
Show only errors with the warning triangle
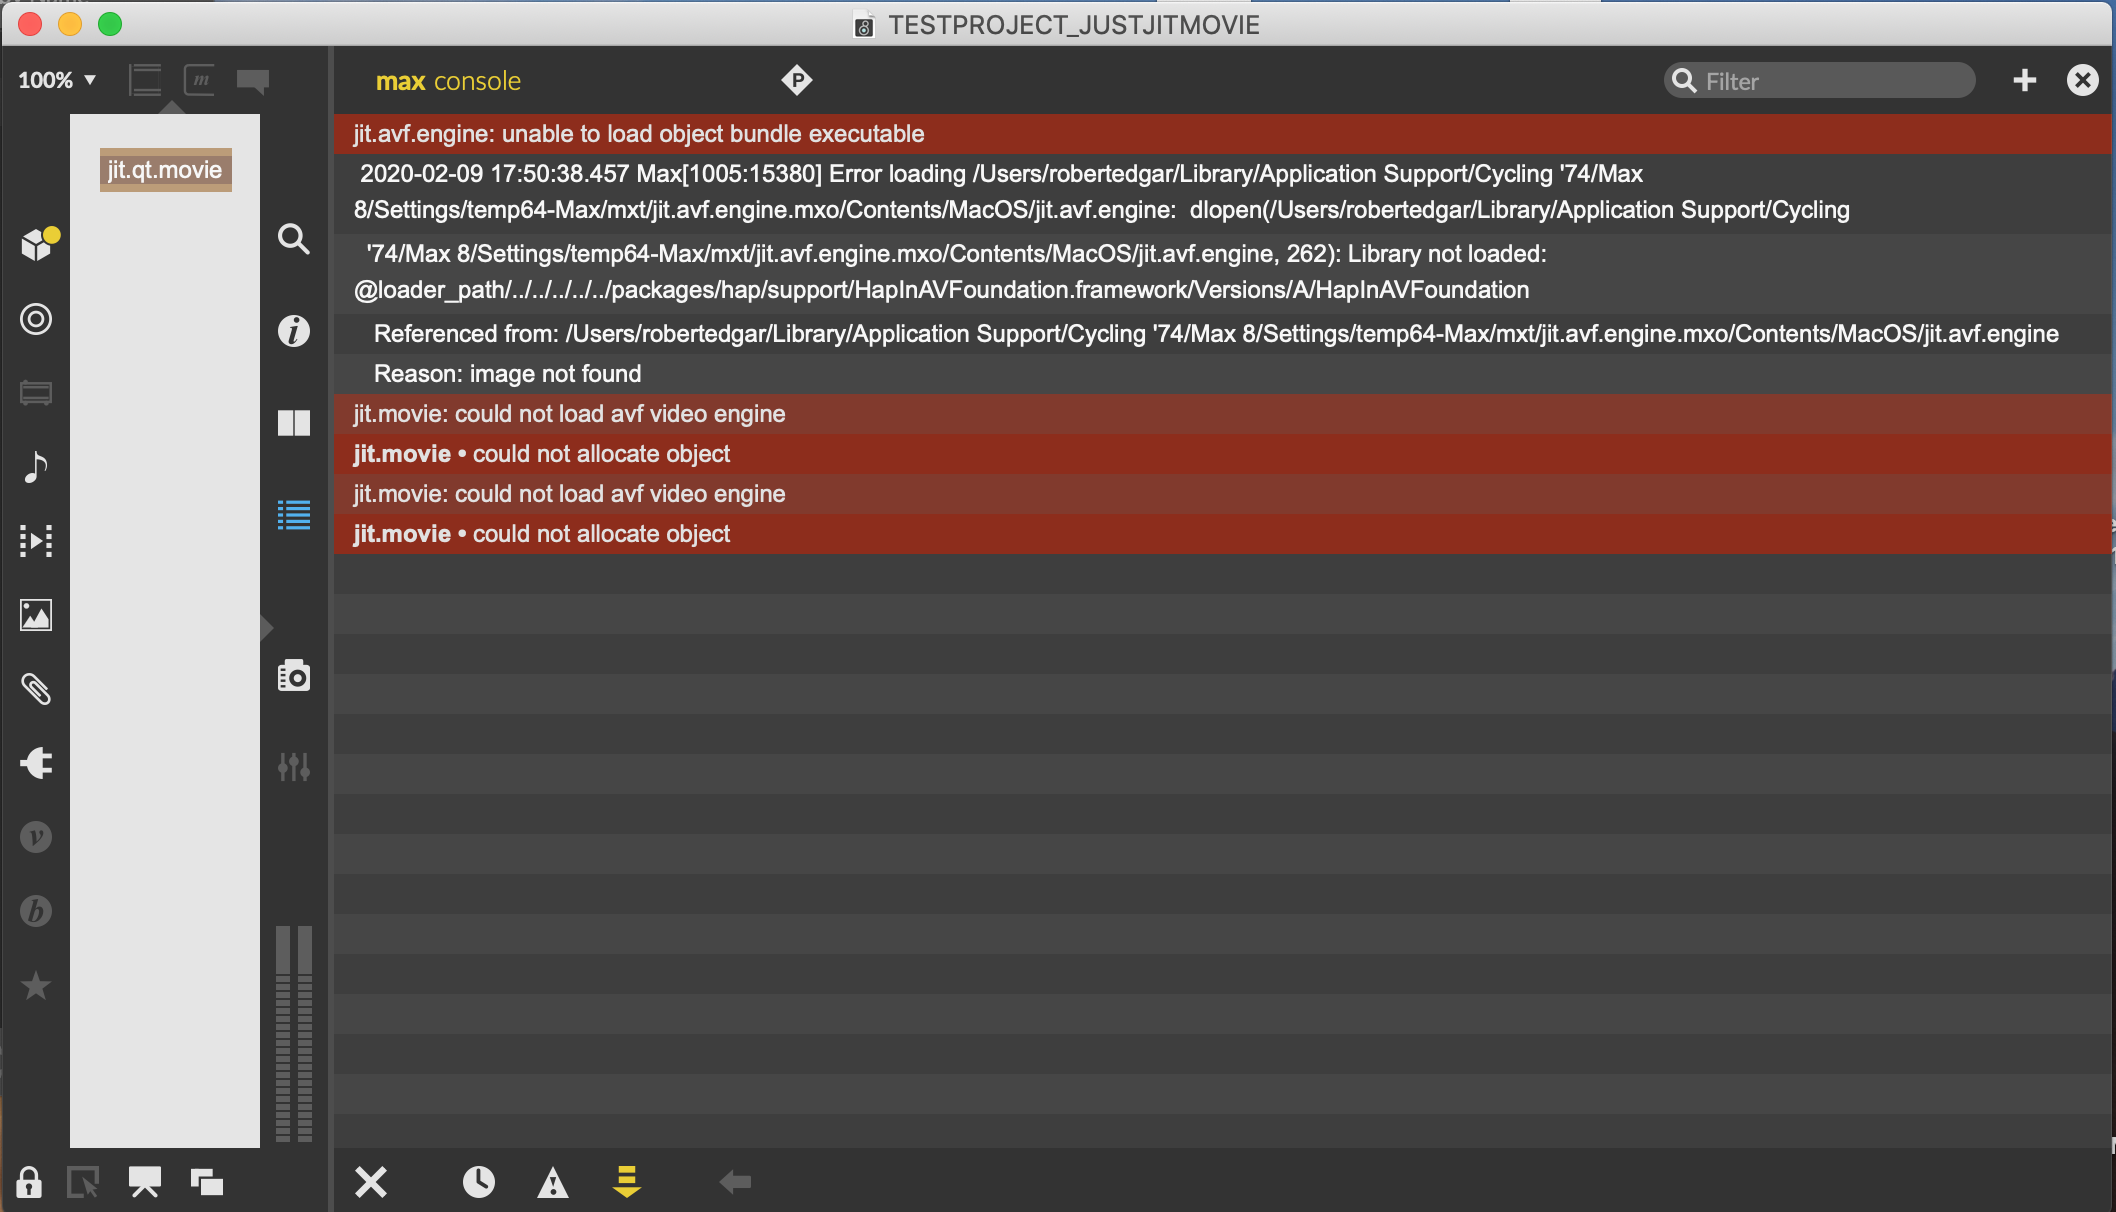pos(553,1183)
